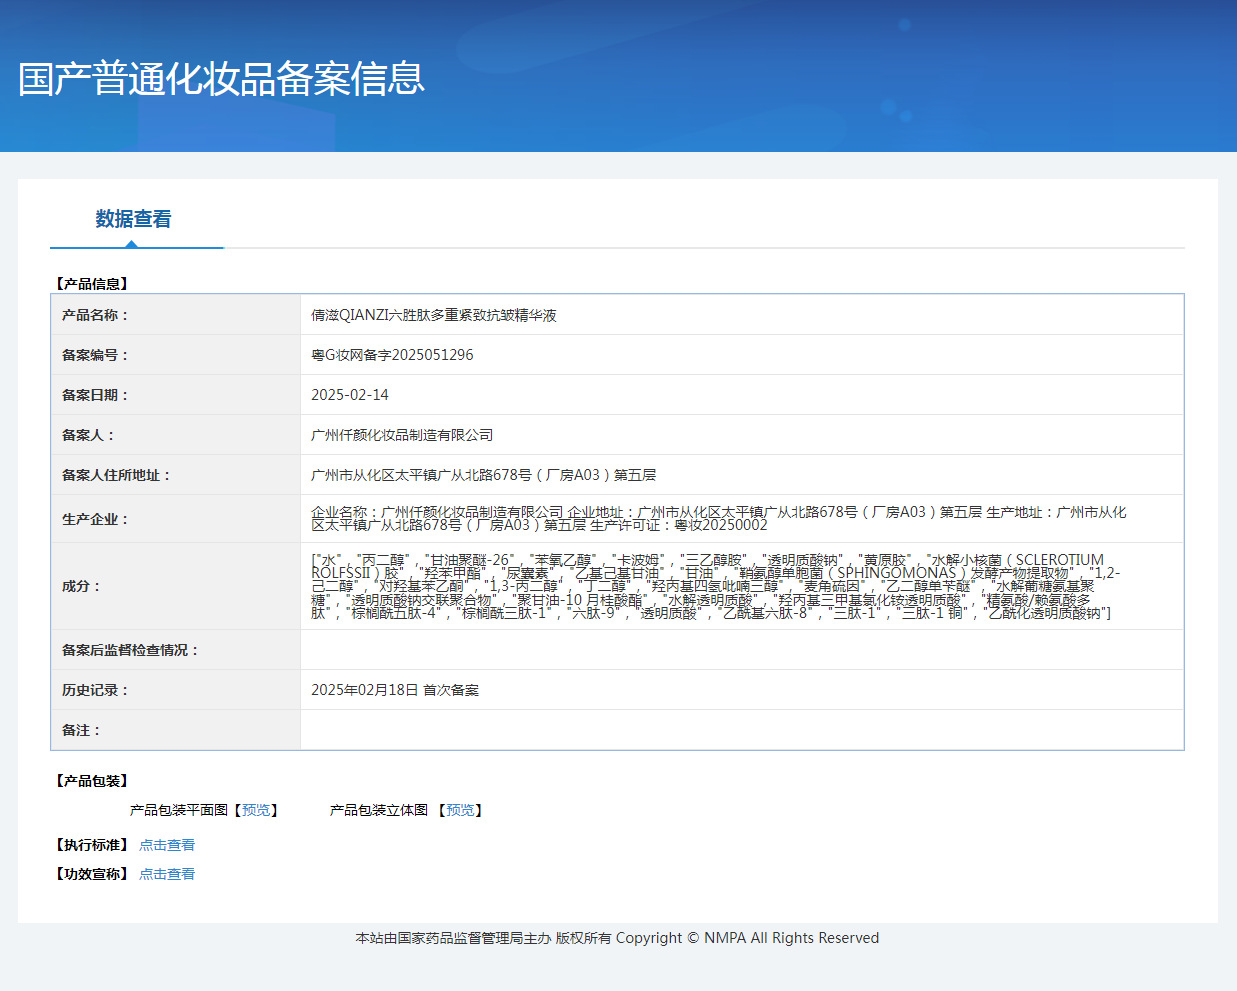The height and width of the screenshot is (991, 1237).
Task: Click the 备案编号 label cell
Action: pos(176,355)
